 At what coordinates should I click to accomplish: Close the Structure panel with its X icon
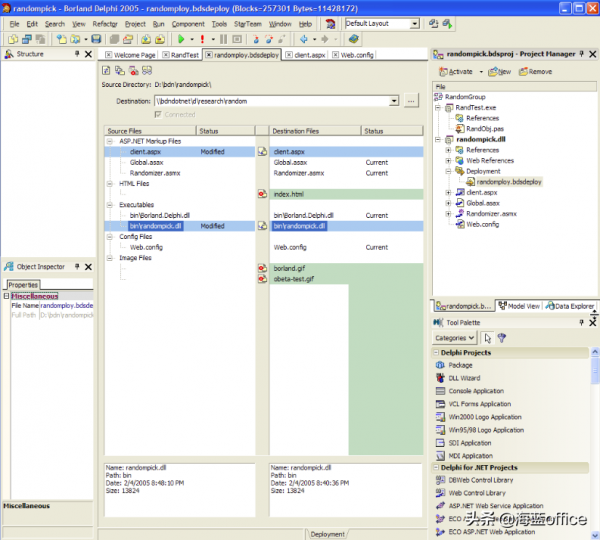pyautogui.click(x=89, y=54)
